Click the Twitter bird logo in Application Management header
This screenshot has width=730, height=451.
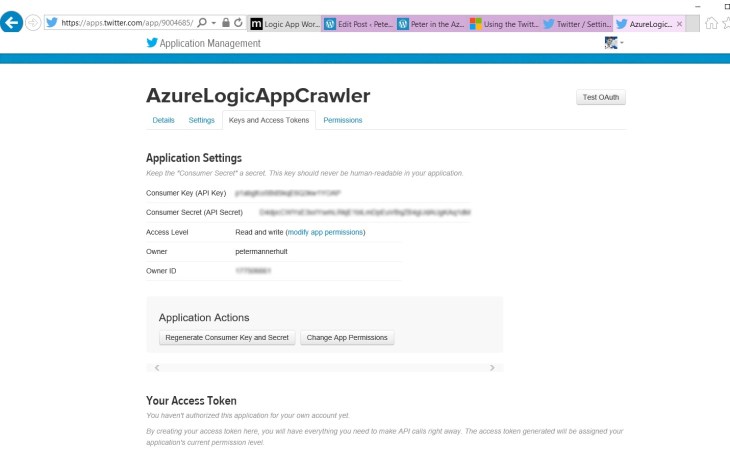click(x=152, y=43)
